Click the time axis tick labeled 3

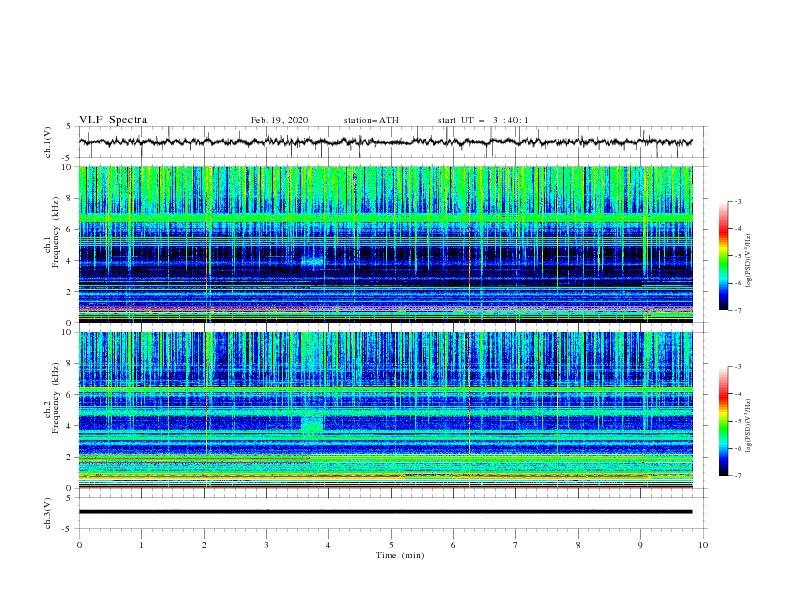point(266,545)
